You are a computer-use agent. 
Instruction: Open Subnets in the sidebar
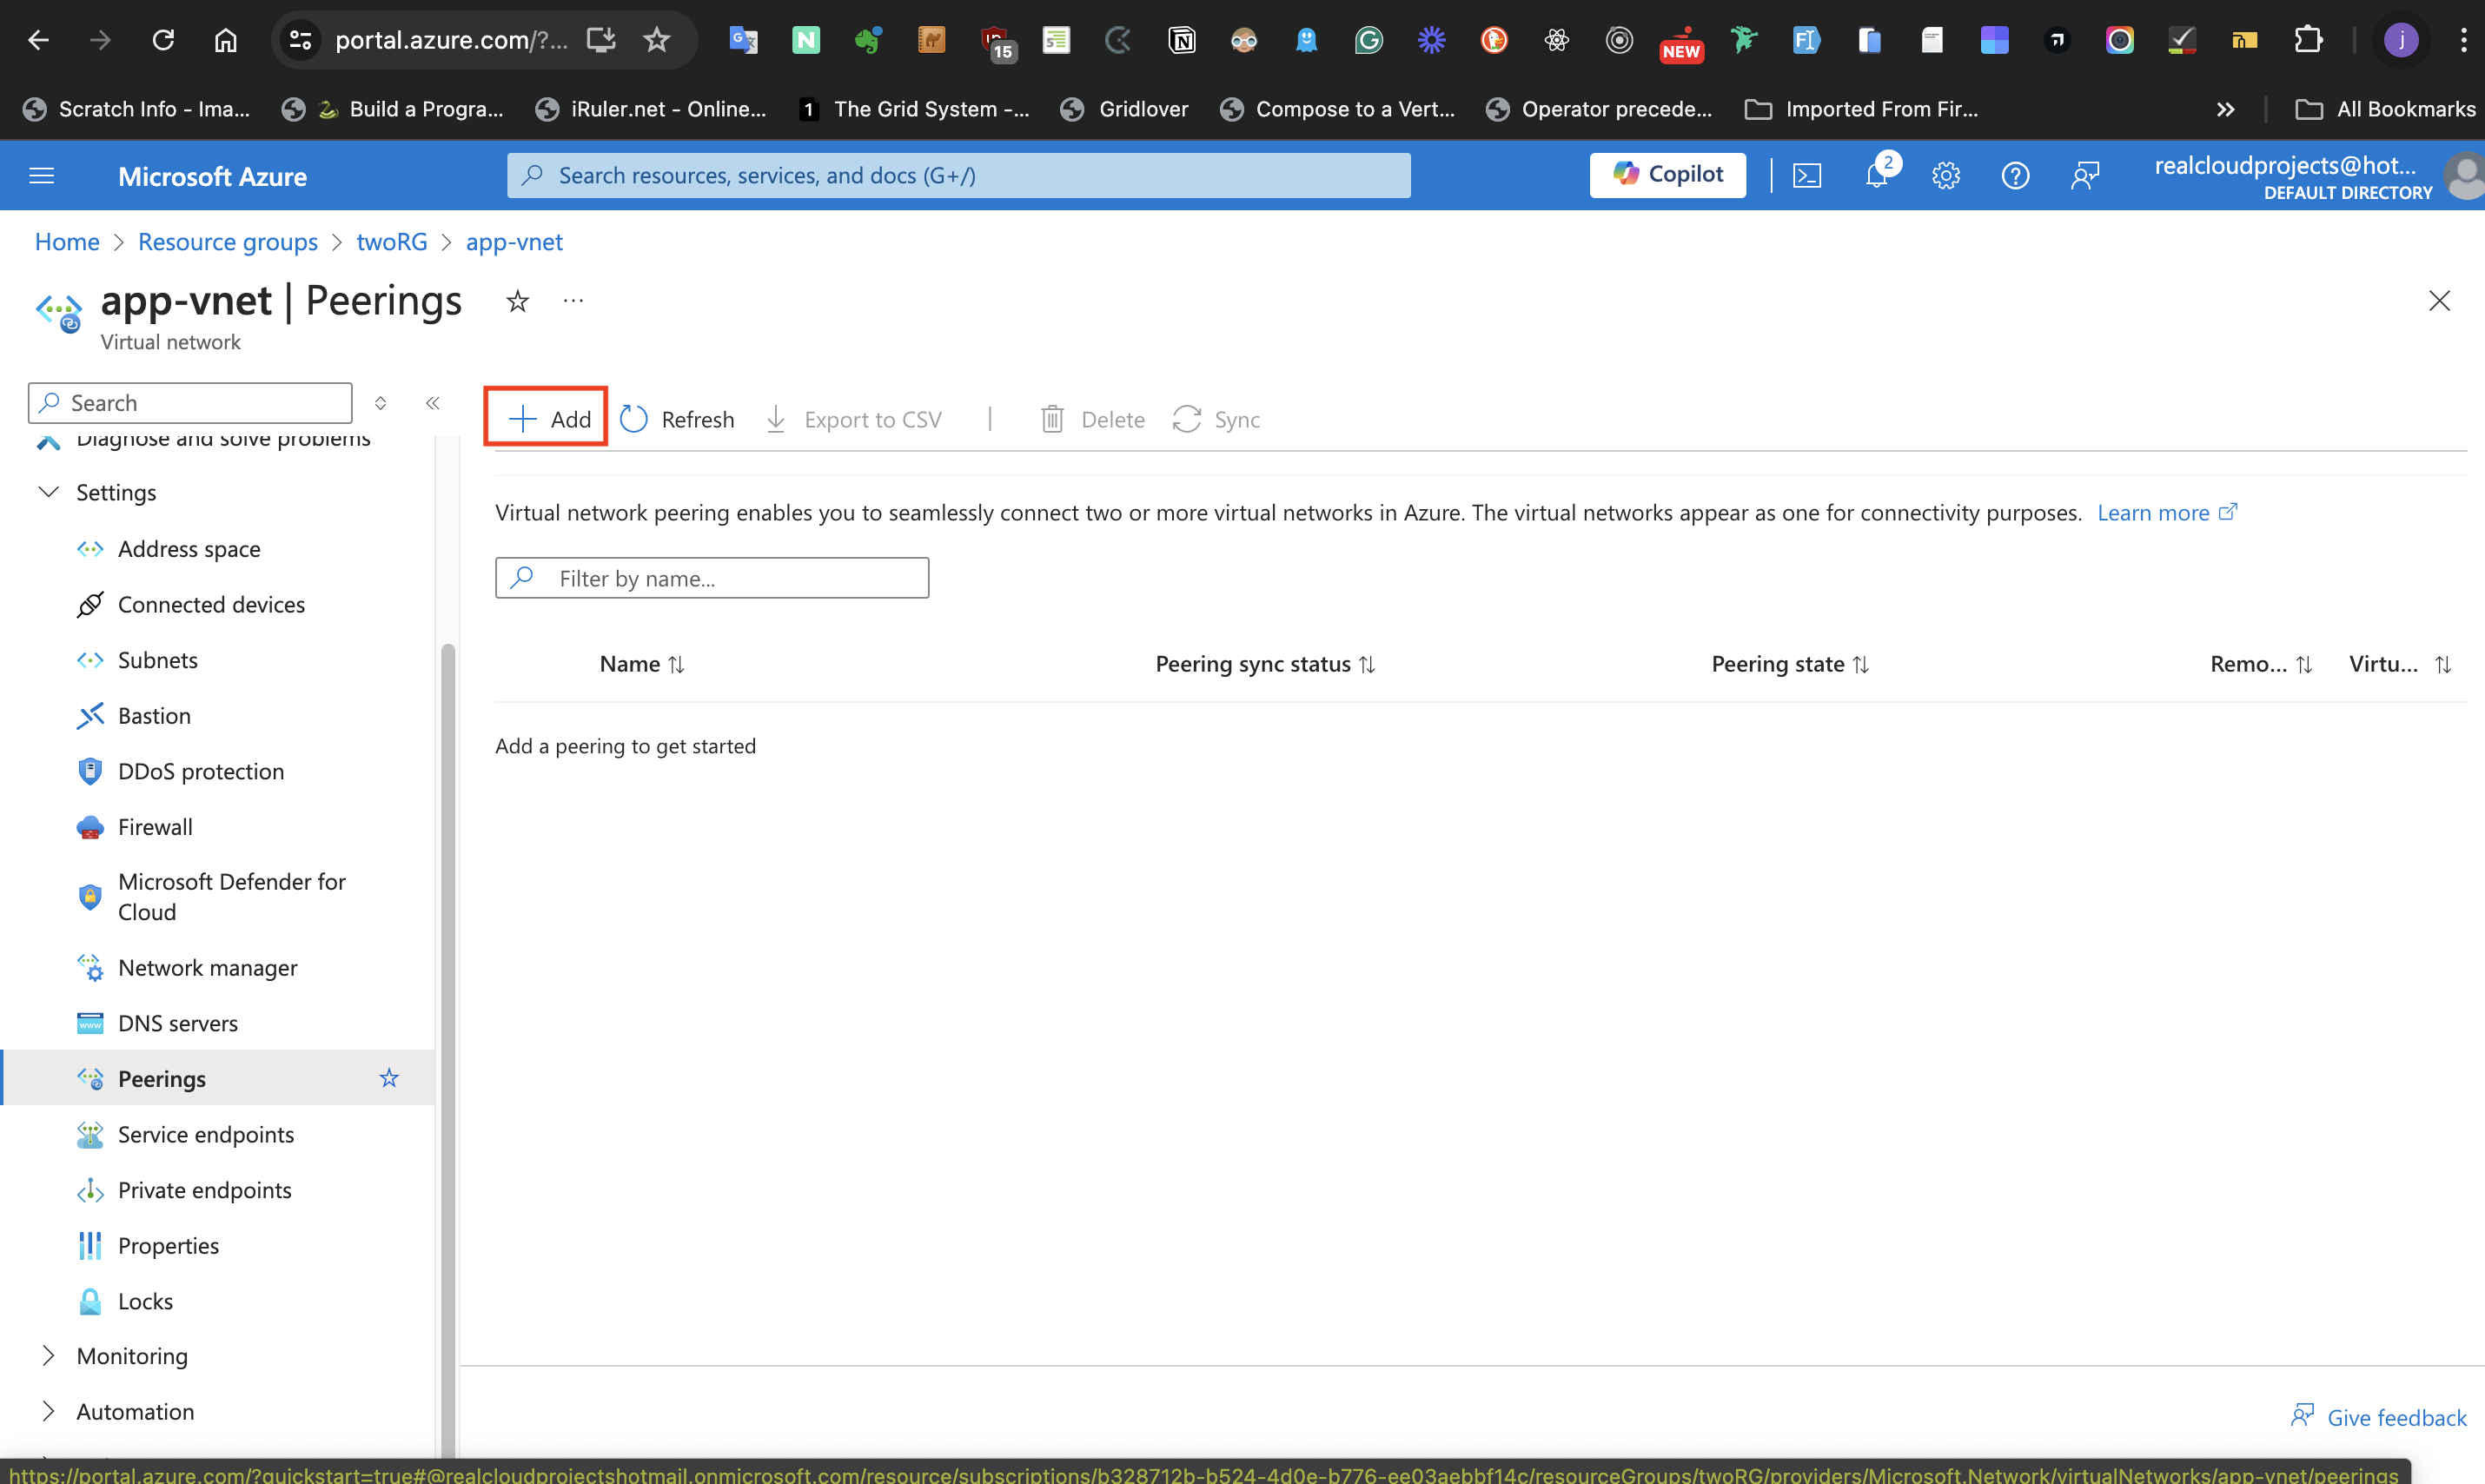point(158,660)
